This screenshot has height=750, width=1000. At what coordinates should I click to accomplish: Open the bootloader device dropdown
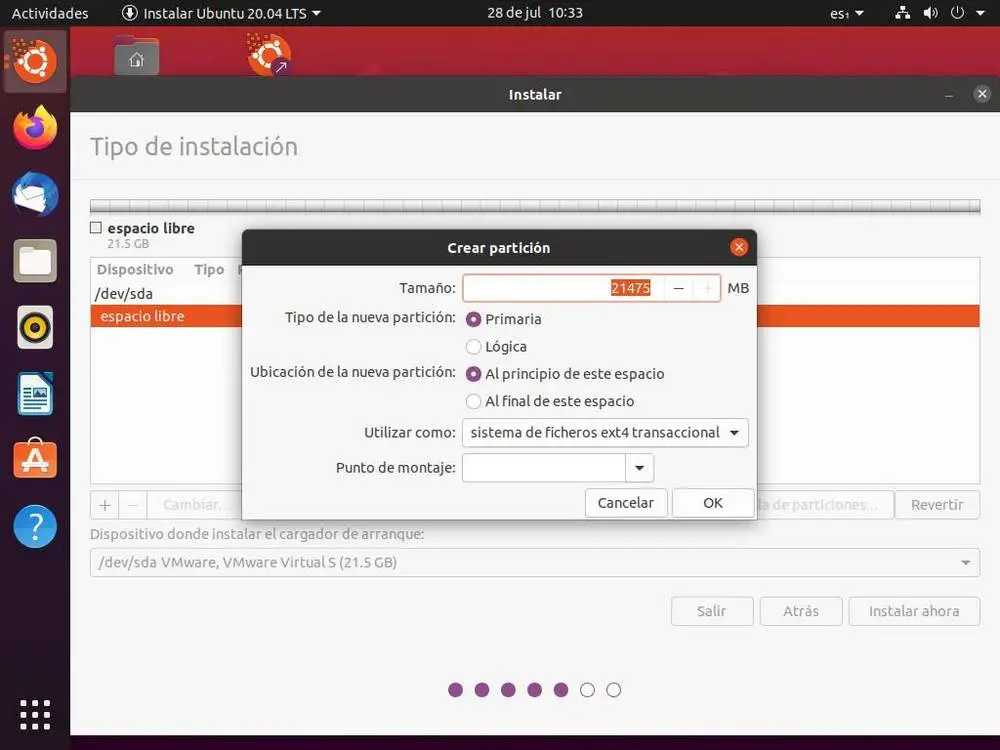pyautogui.click(x=534, y=562)
